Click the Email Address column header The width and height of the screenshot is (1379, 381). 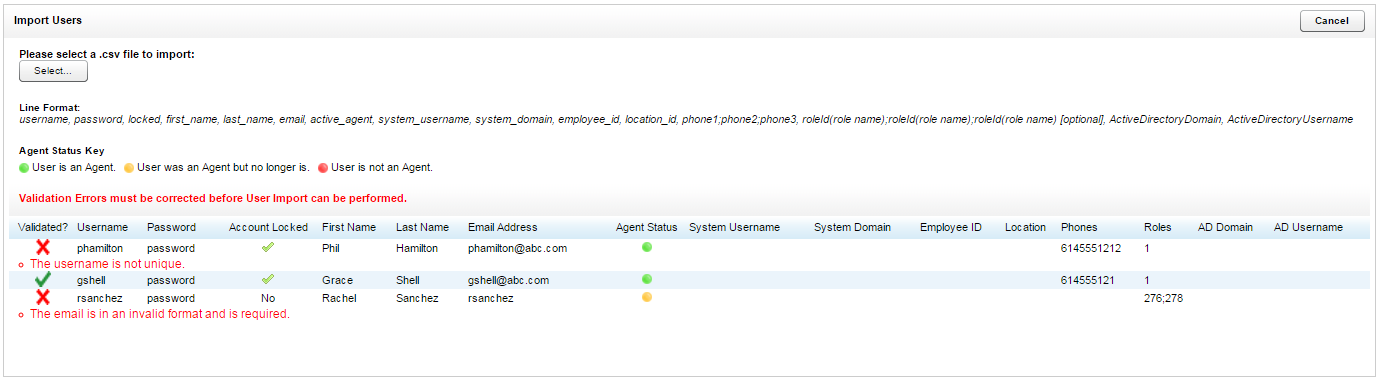point(502,227)
